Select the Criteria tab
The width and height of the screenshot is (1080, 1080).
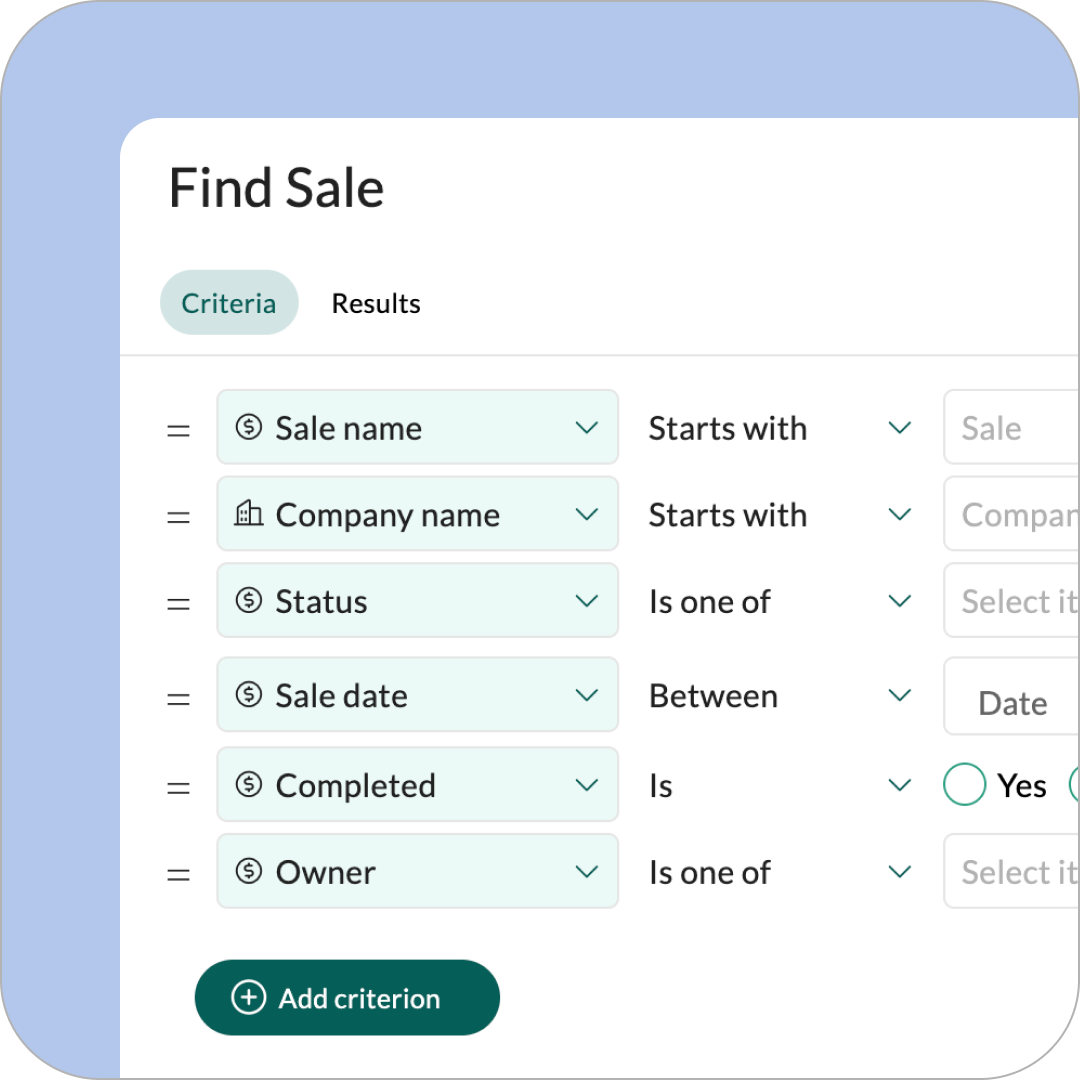point(229,303)
